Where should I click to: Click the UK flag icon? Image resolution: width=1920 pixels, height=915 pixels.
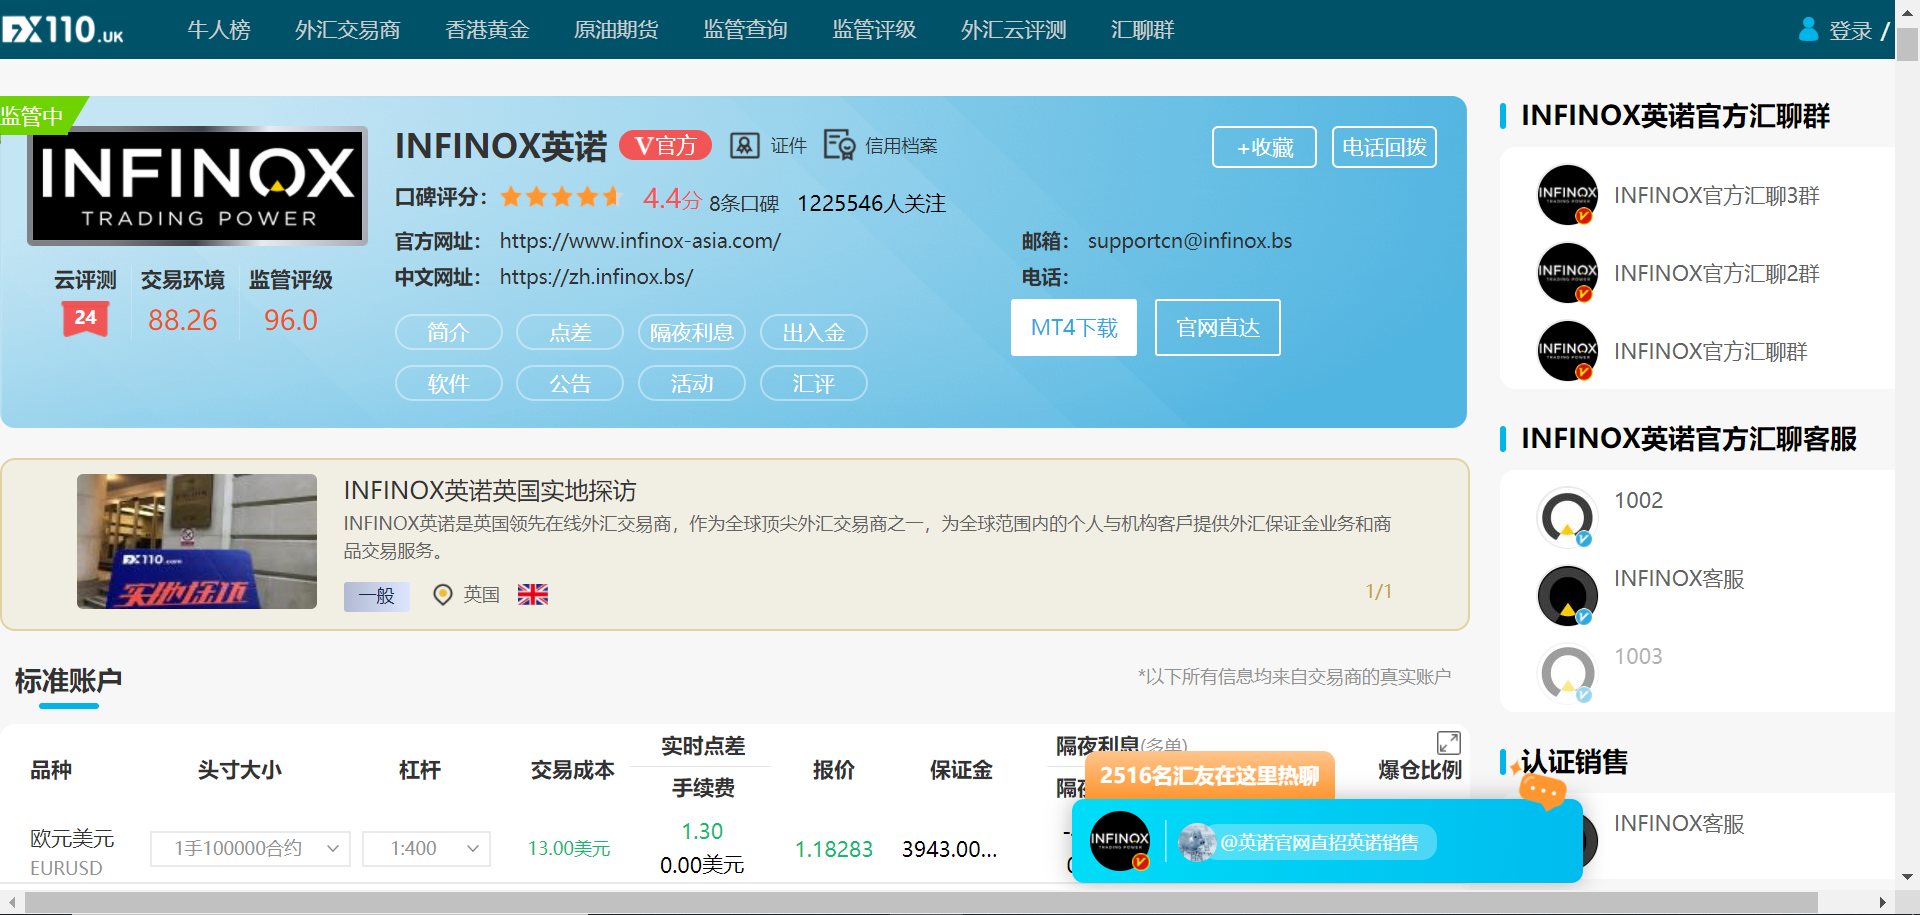click(533, 594)
